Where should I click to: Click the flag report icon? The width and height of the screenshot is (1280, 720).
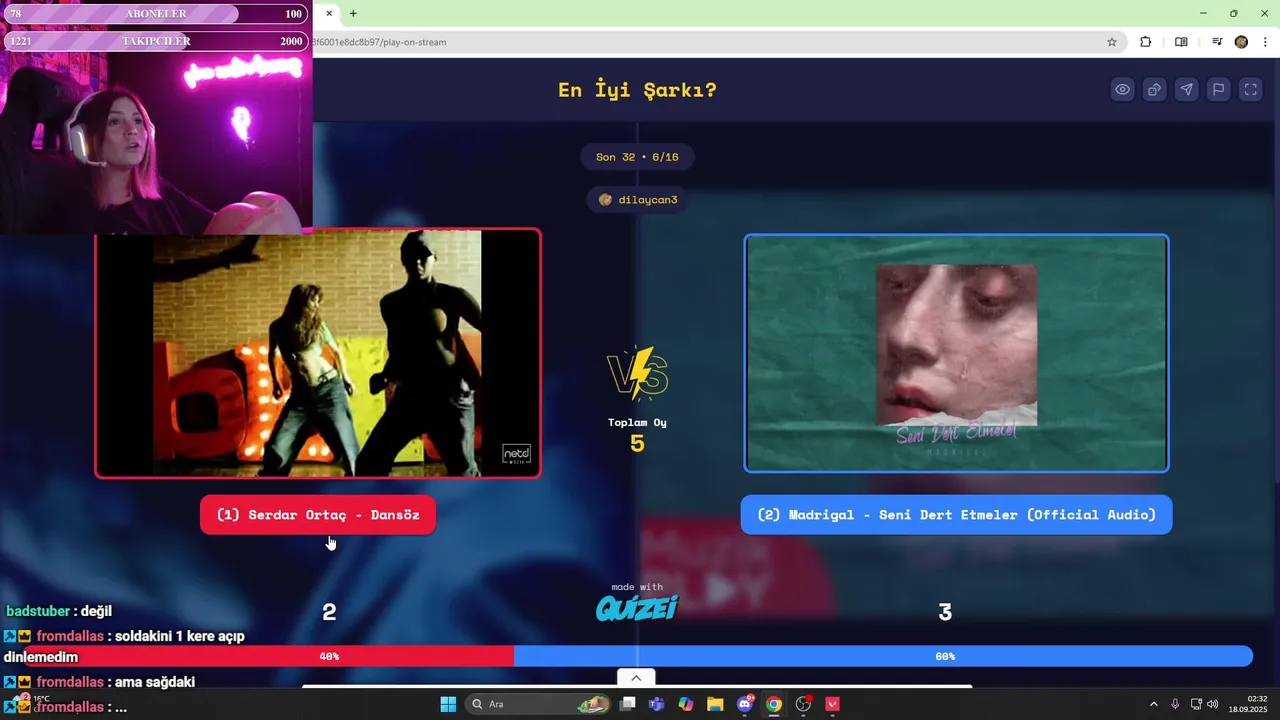[1219, 90]
